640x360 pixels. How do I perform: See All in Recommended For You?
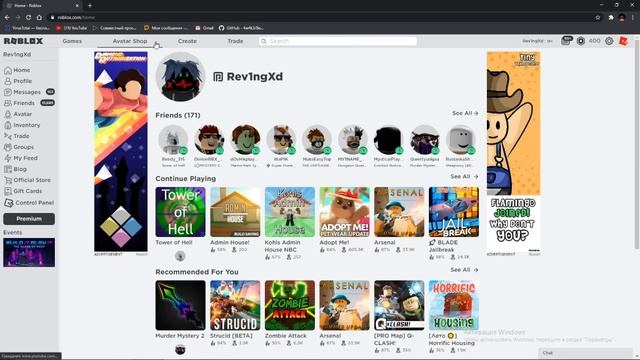point(464,270)
